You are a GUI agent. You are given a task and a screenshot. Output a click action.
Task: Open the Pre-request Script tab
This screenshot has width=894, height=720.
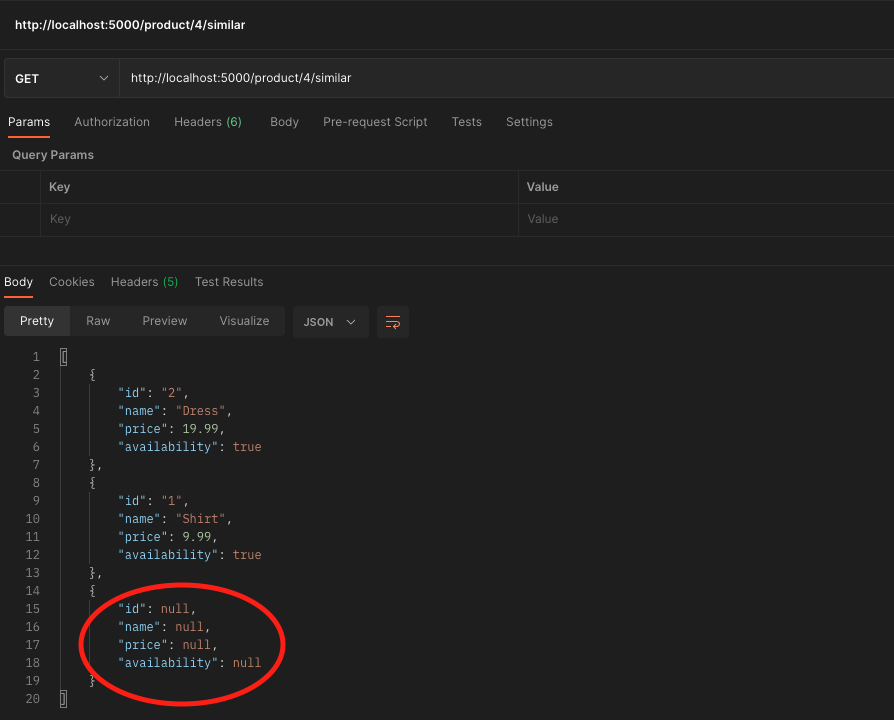[x=375, y=121]
